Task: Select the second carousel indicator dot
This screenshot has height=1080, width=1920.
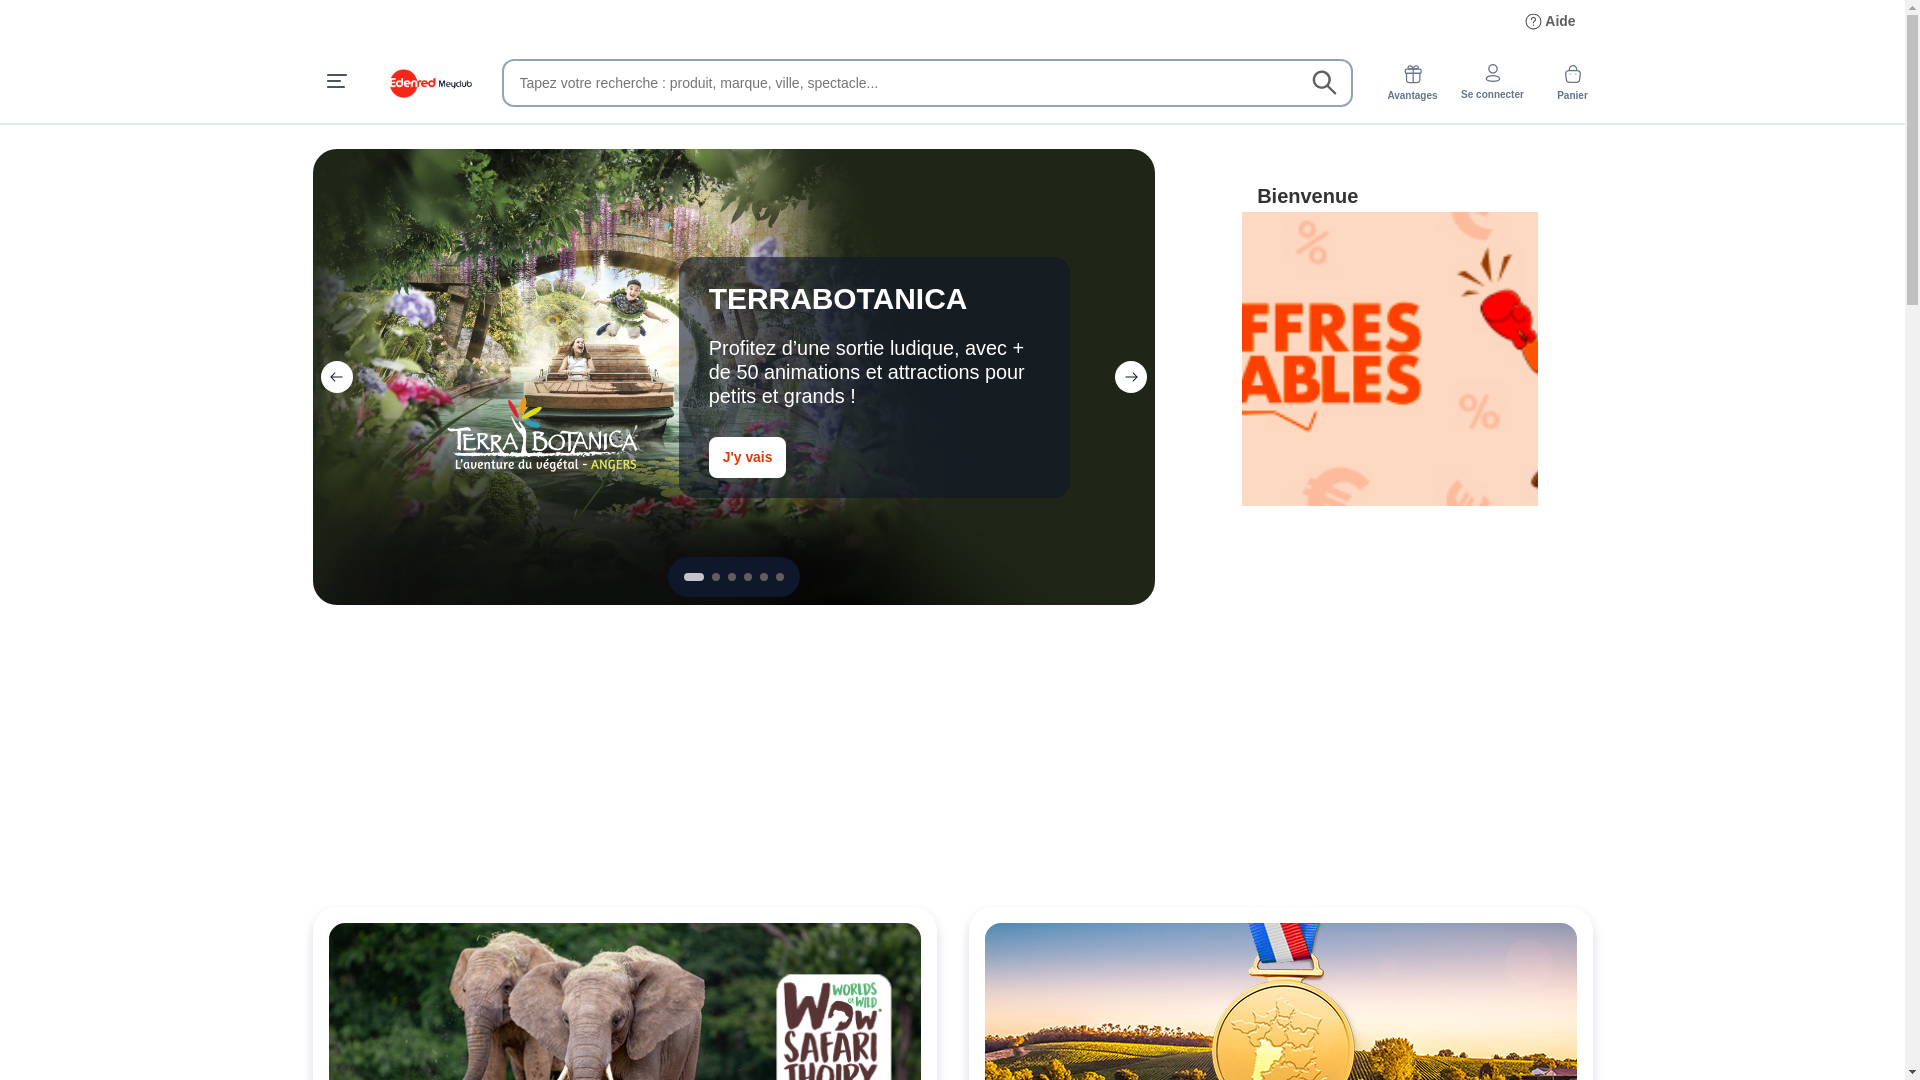Action: (716, 577)
